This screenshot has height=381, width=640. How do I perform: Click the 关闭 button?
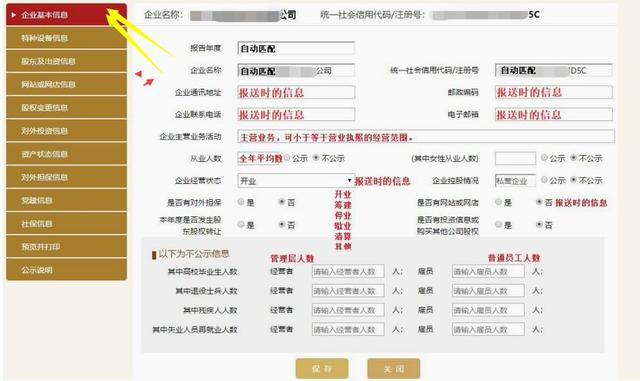pos(393,369)
